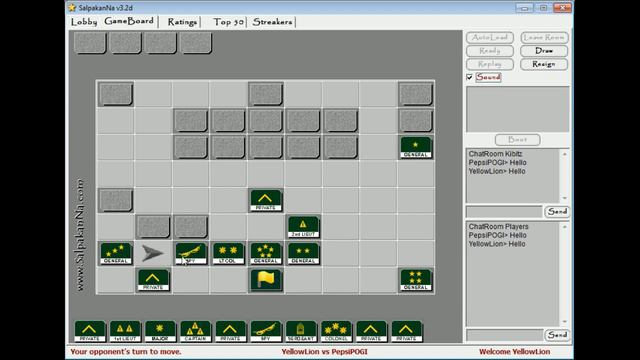Viewport: 640px width, 360px height.
Task: Click the AutoLoad button
Action: pos(490,38)
